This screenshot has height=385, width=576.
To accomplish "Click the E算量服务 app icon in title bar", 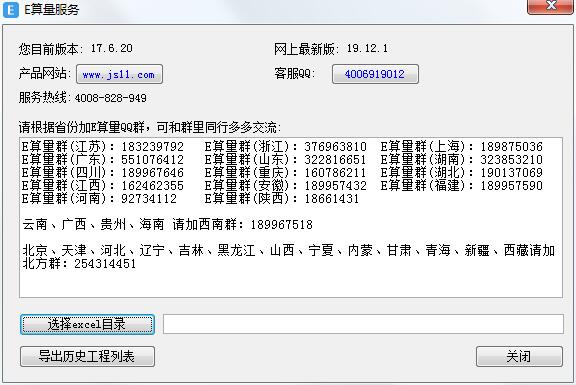I will tap(11, 10).
